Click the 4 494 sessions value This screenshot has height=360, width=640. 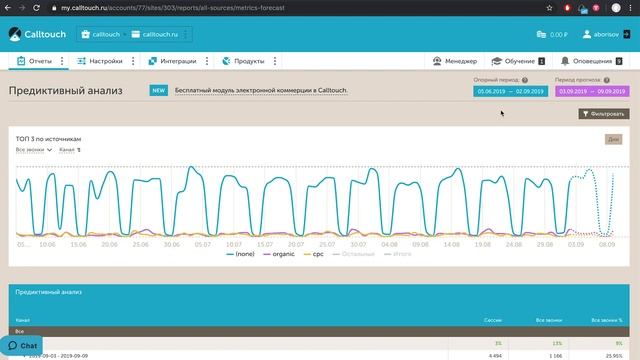(495, 356)
